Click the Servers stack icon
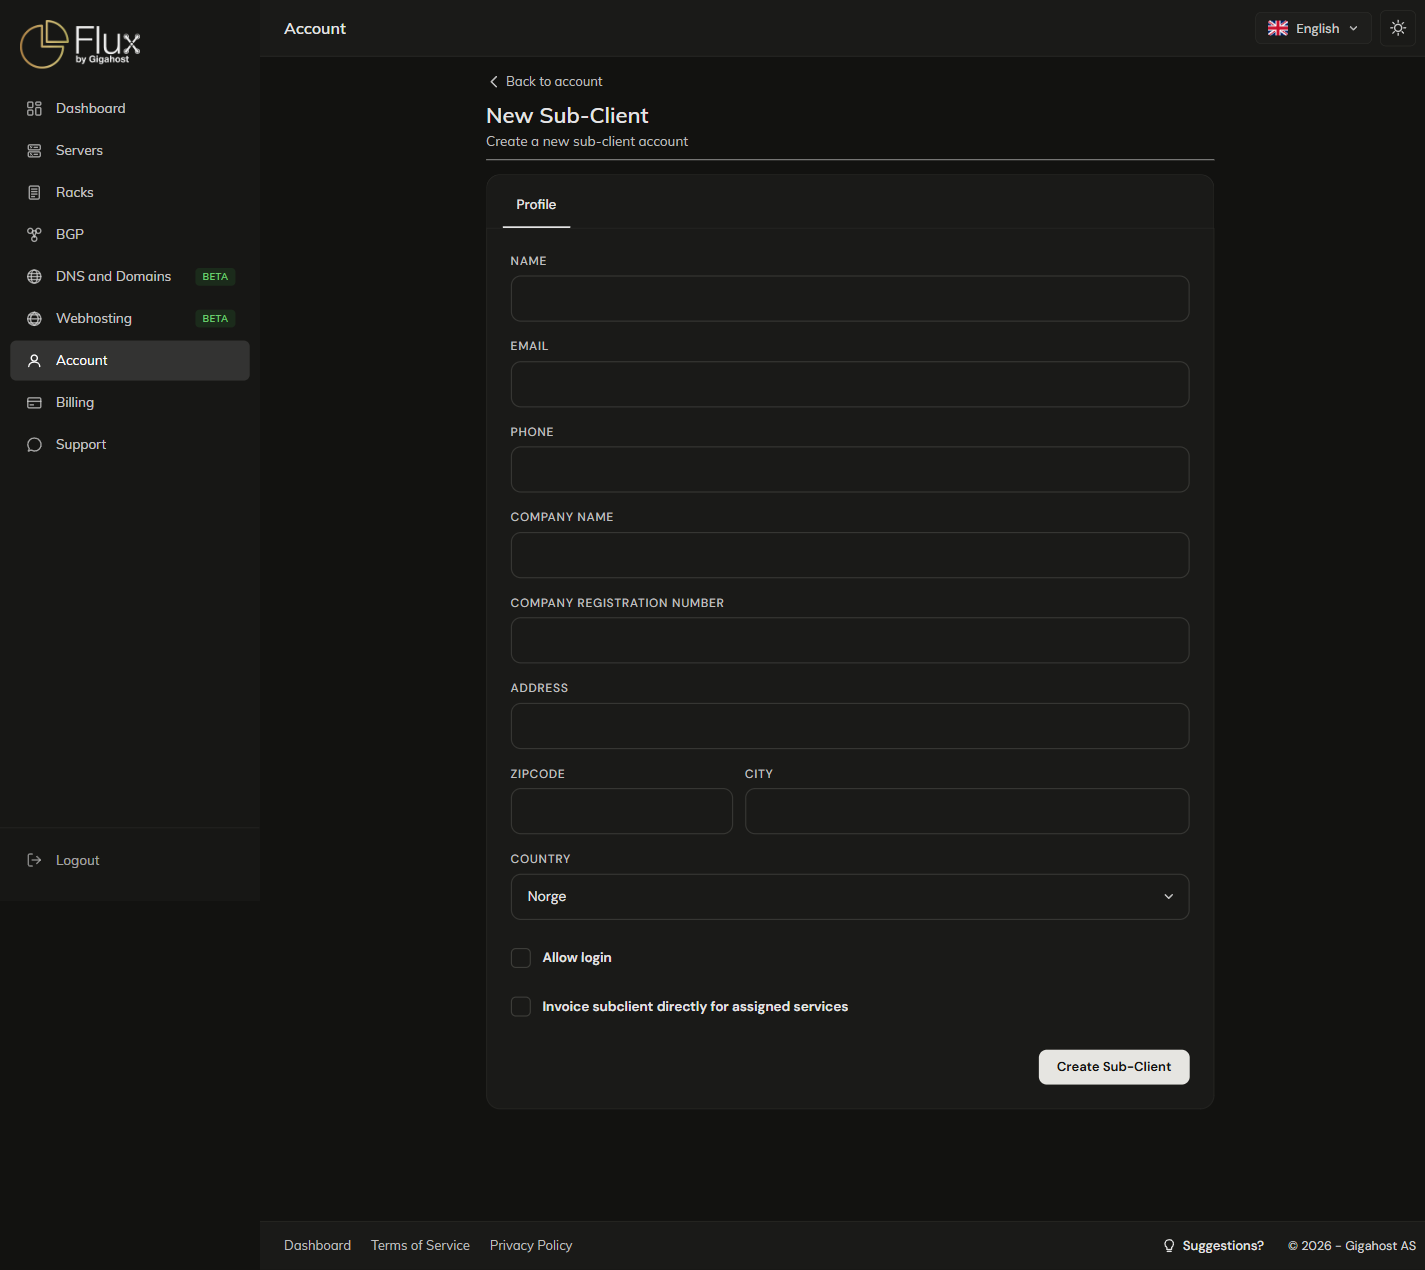Screen dimensions: 1425x1270 (x=34, y=150)
